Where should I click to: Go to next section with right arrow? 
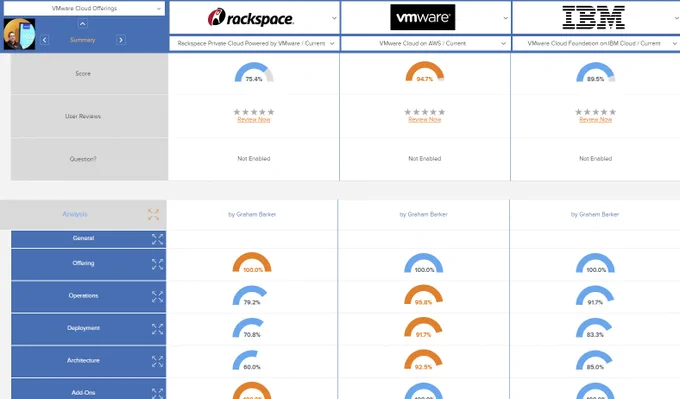coord(121,40)
